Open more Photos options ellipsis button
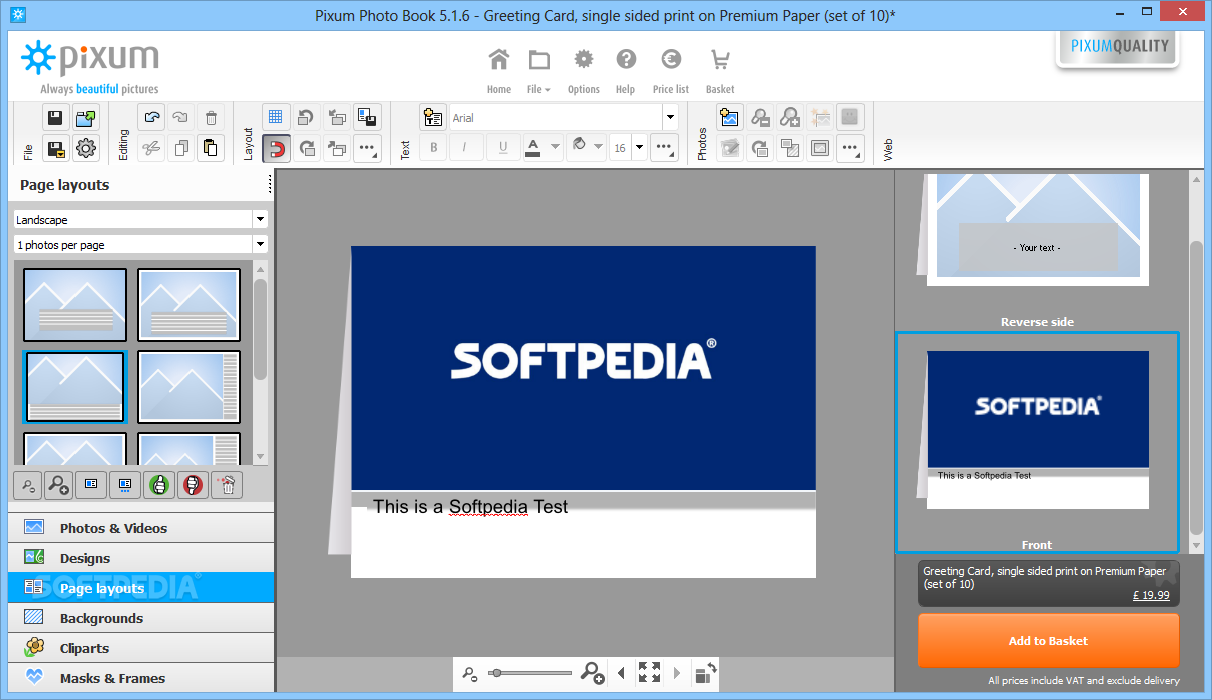 (850, 149)
